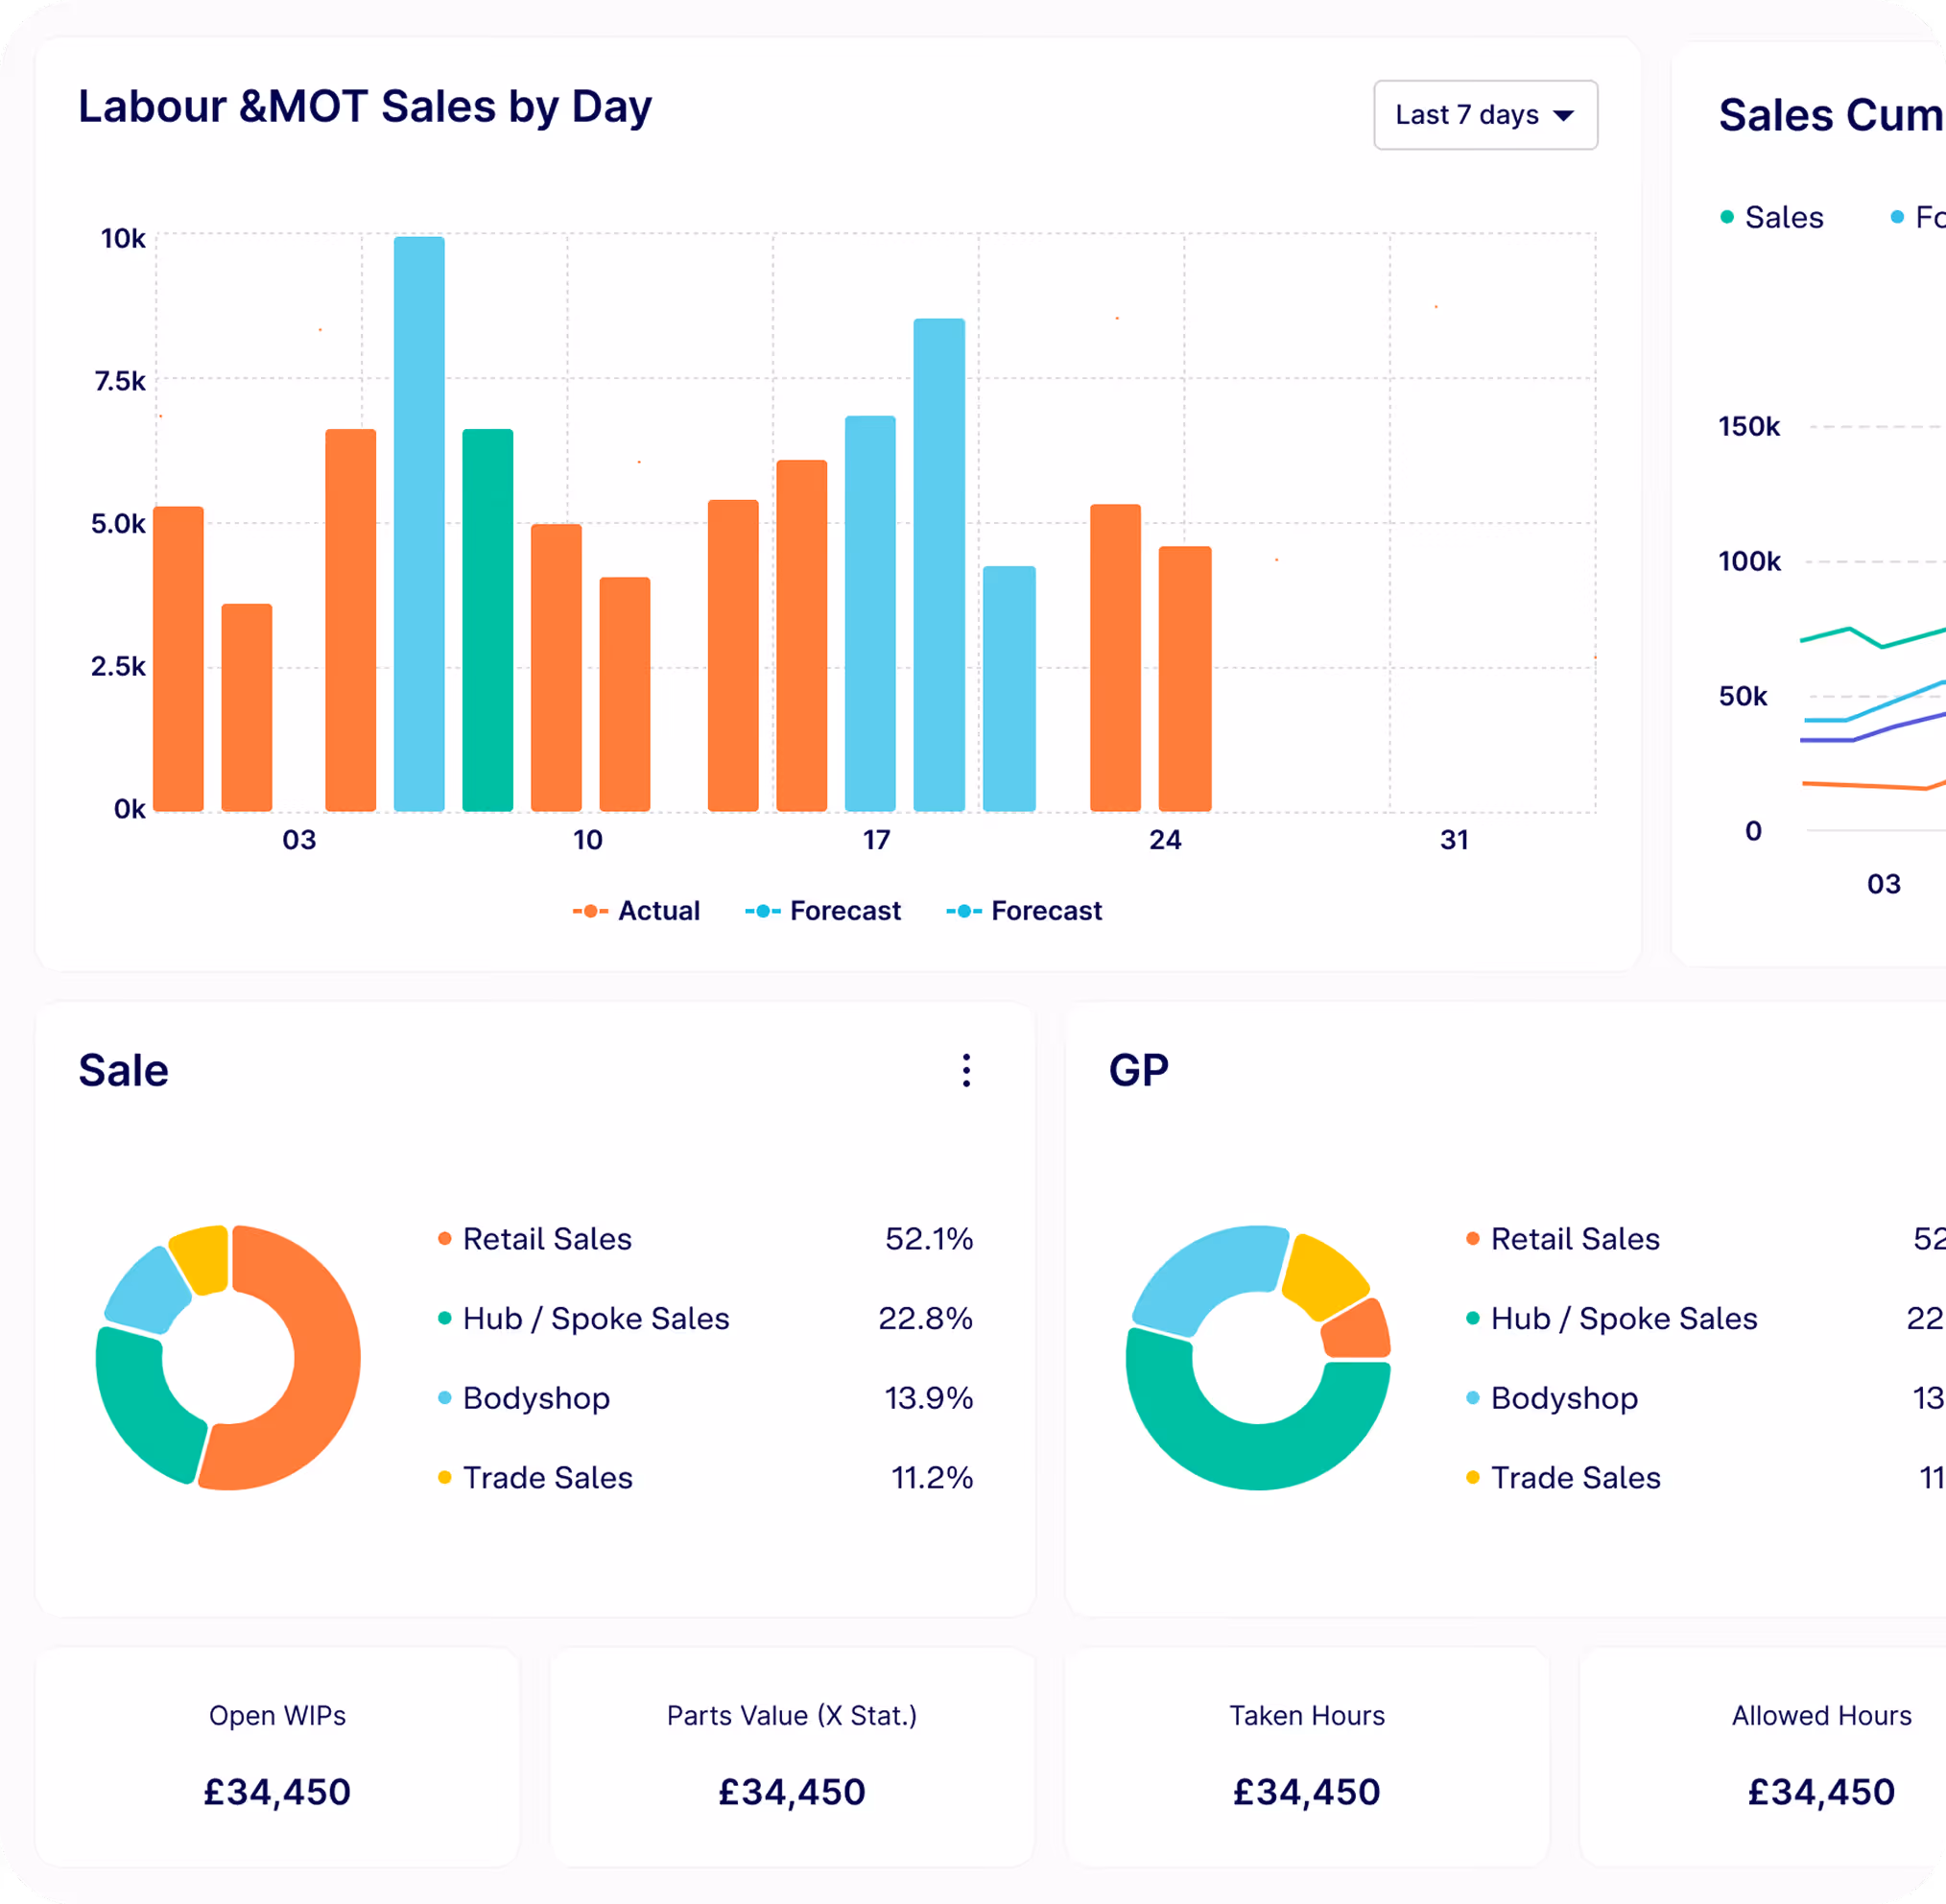This screenshot has width=1946, height=1904.
Task: Click the orange Retail Sales donut segment in Sale
Action: pyautogui.click(x=325, y=1360)
